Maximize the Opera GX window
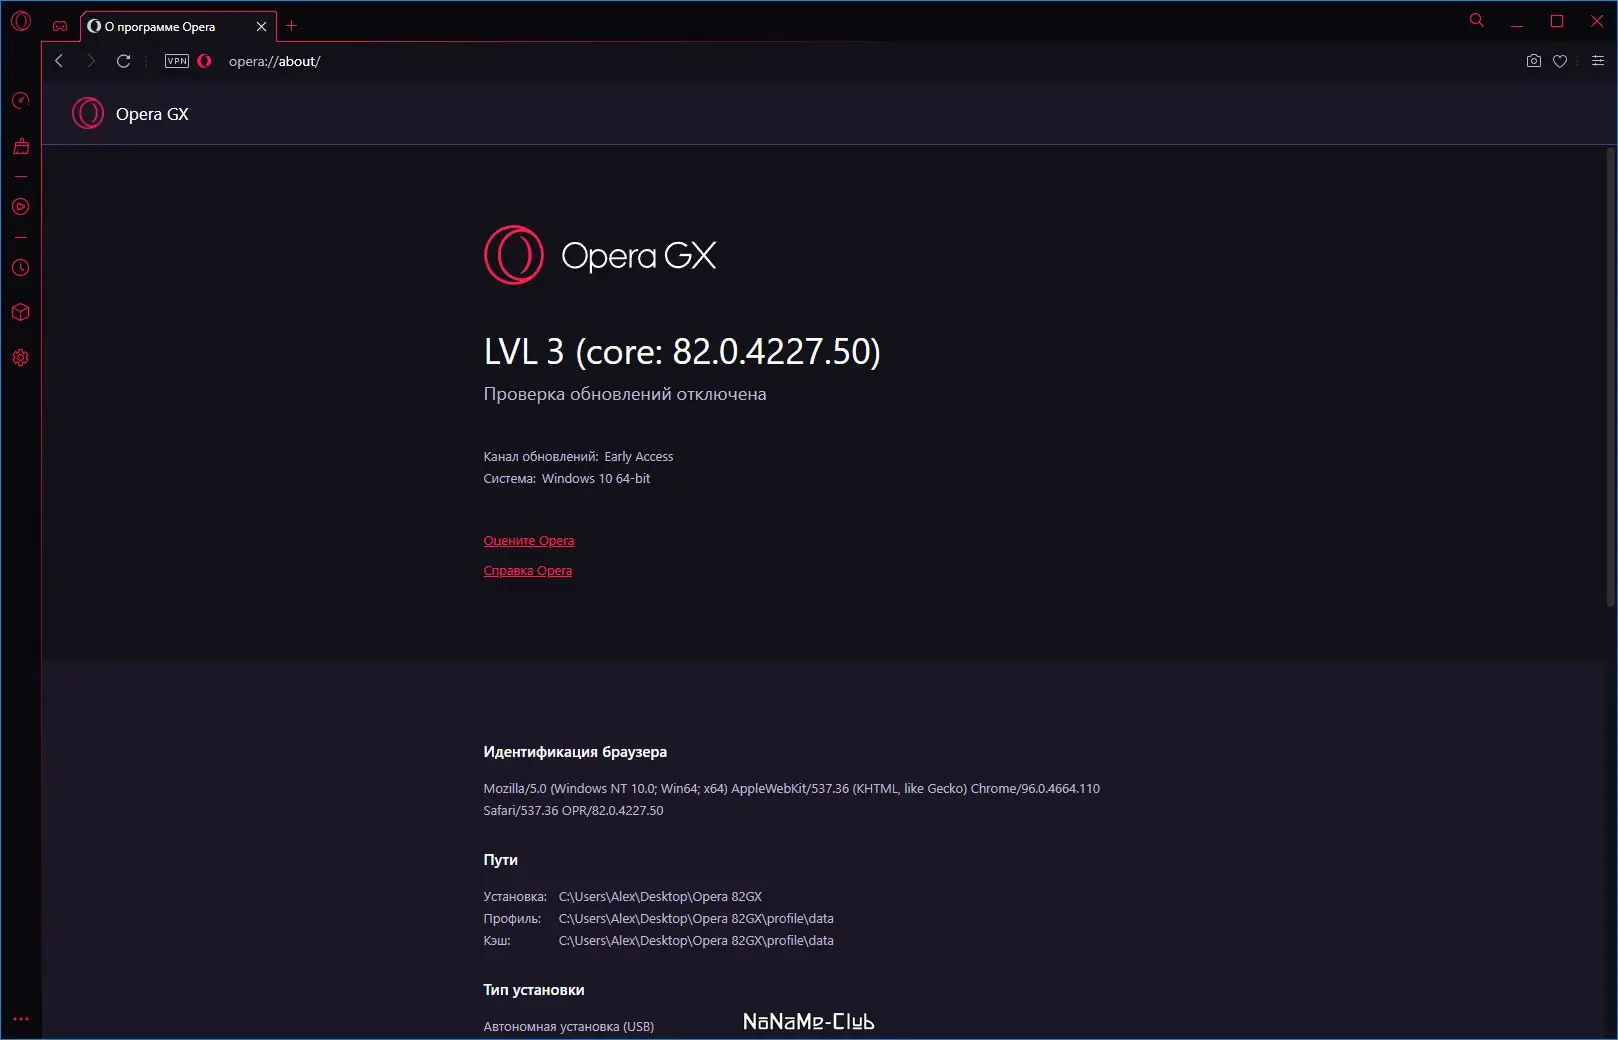 coord(1557,21)
